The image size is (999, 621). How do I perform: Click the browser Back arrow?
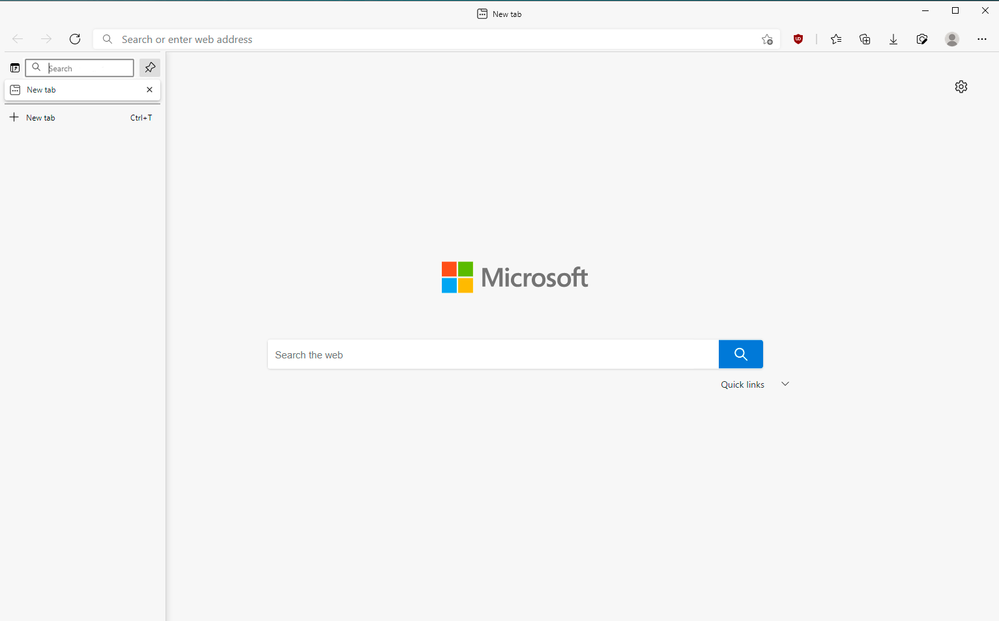18,39
